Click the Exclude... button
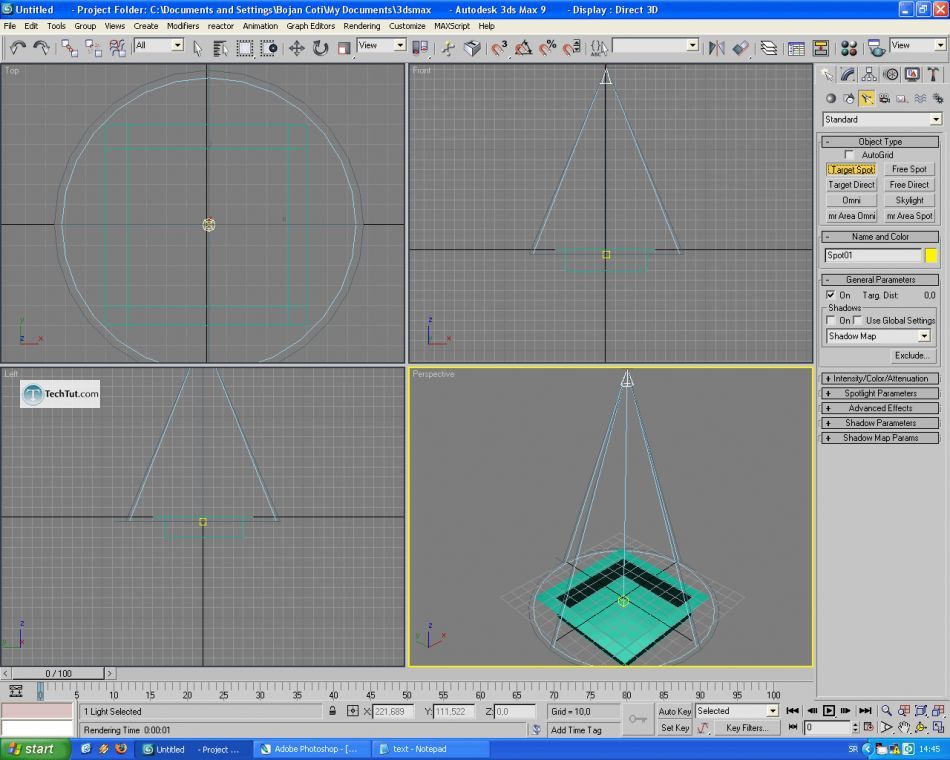The width and height of the screenshot is (950, 760). (x=911, y=355)
